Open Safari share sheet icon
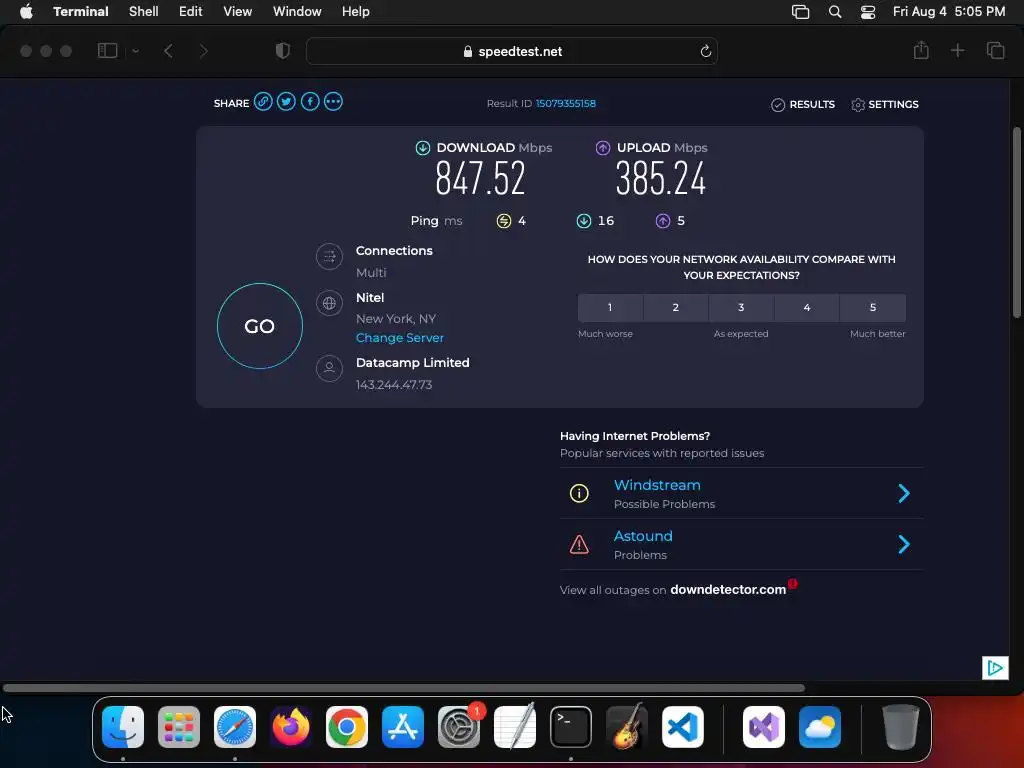 coord(921,50)
